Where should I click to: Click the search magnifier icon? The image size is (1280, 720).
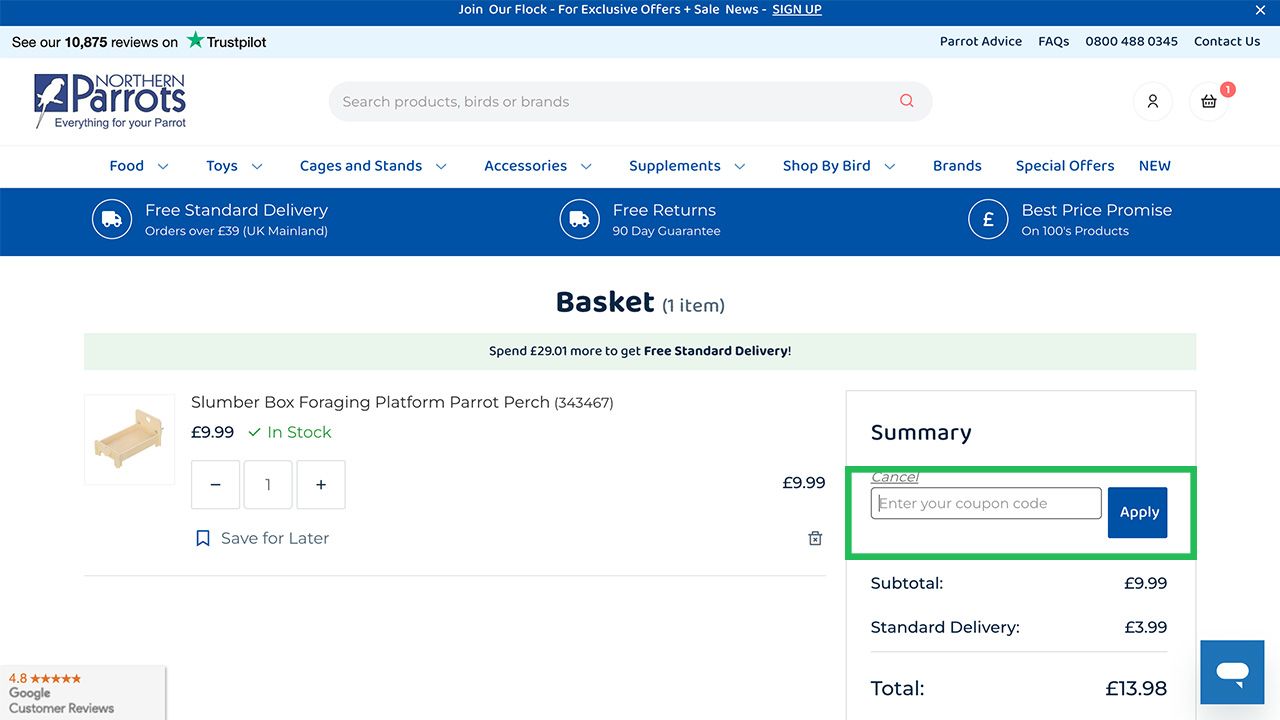pyautogui.click(x=907, y=101)
